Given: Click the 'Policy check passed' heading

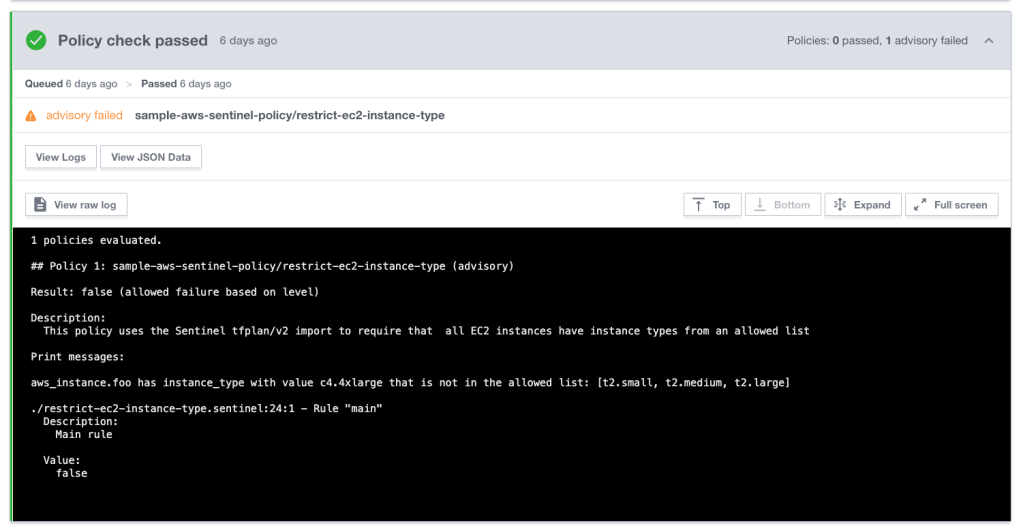Looking at the screenshot, I should [x=132, y=41].
